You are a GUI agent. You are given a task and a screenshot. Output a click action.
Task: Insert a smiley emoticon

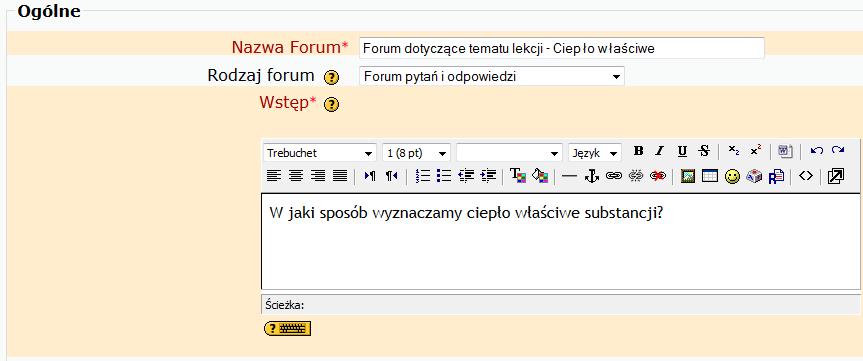point(732,176)
